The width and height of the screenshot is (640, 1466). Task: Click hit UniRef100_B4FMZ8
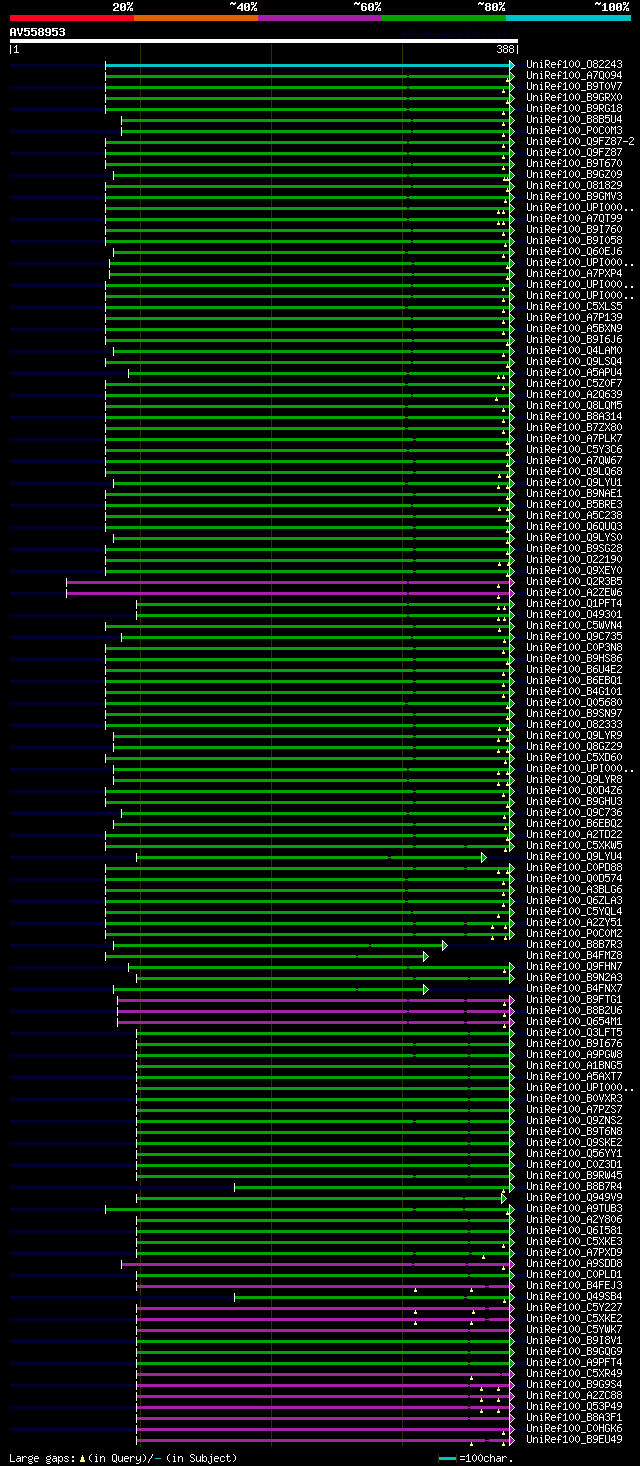[x=574, y=956]
